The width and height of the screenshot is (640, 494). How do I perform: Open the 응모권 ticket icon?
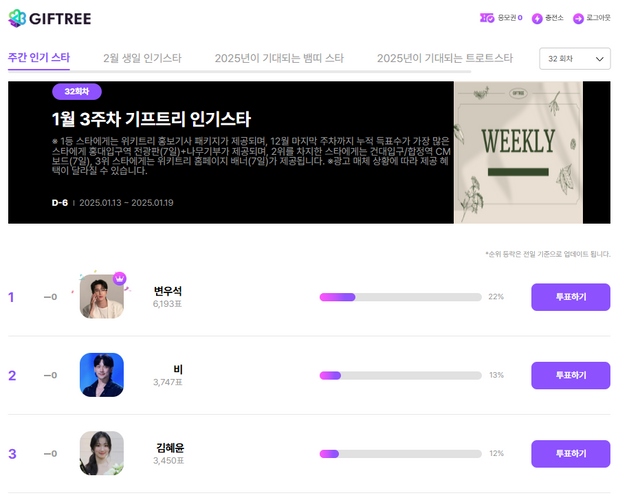point(487,18)
